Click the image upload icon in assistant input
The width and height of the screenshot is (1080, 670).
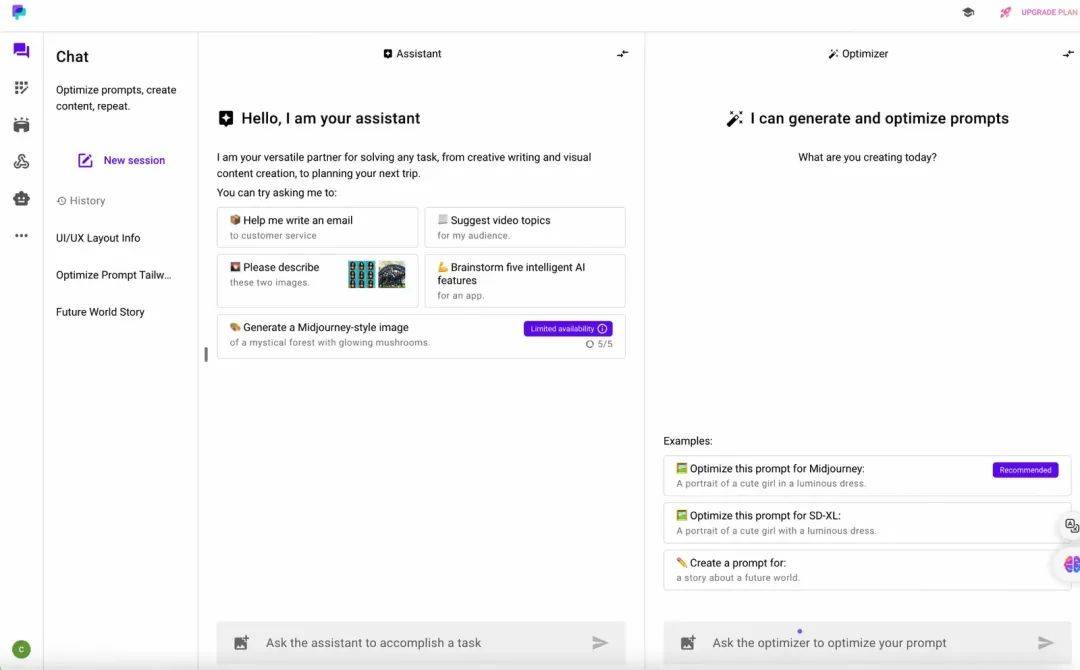pos(241,643)
